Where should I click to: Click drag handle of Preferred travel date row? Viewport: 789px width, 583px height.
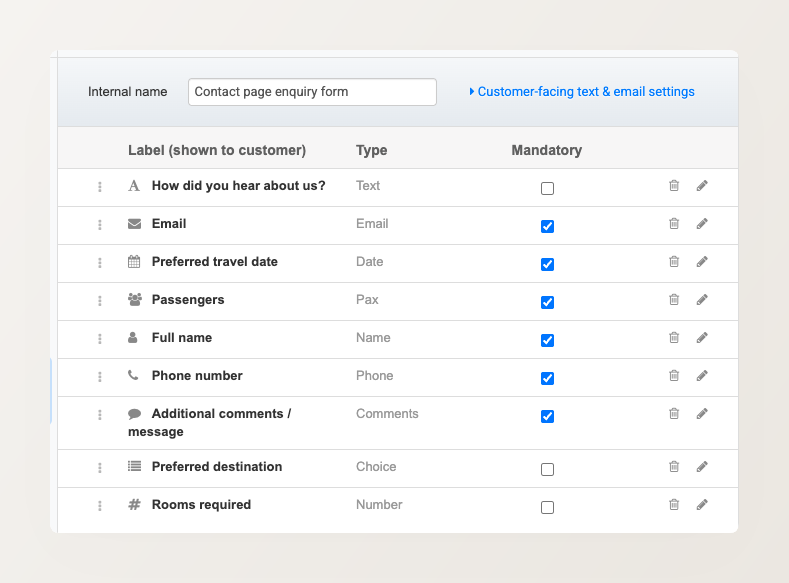100,263
